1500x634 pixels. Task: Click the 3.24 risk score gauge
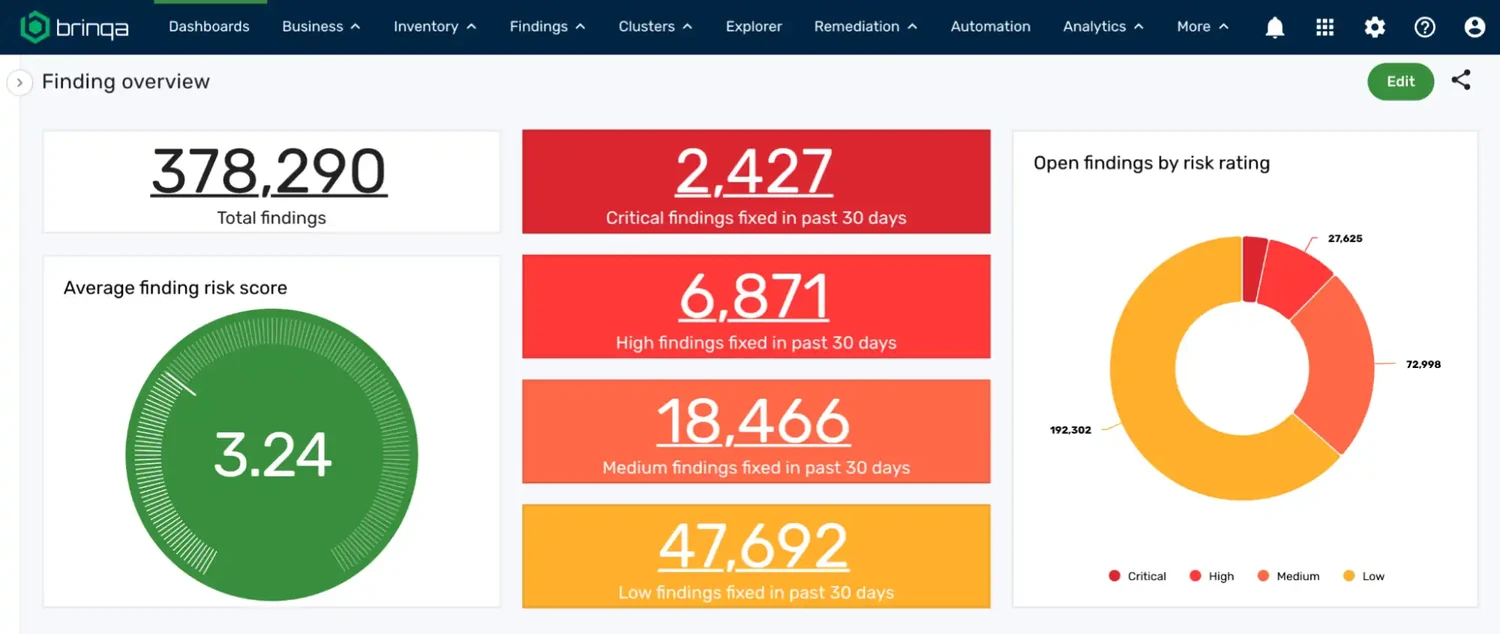pos(272,456)
